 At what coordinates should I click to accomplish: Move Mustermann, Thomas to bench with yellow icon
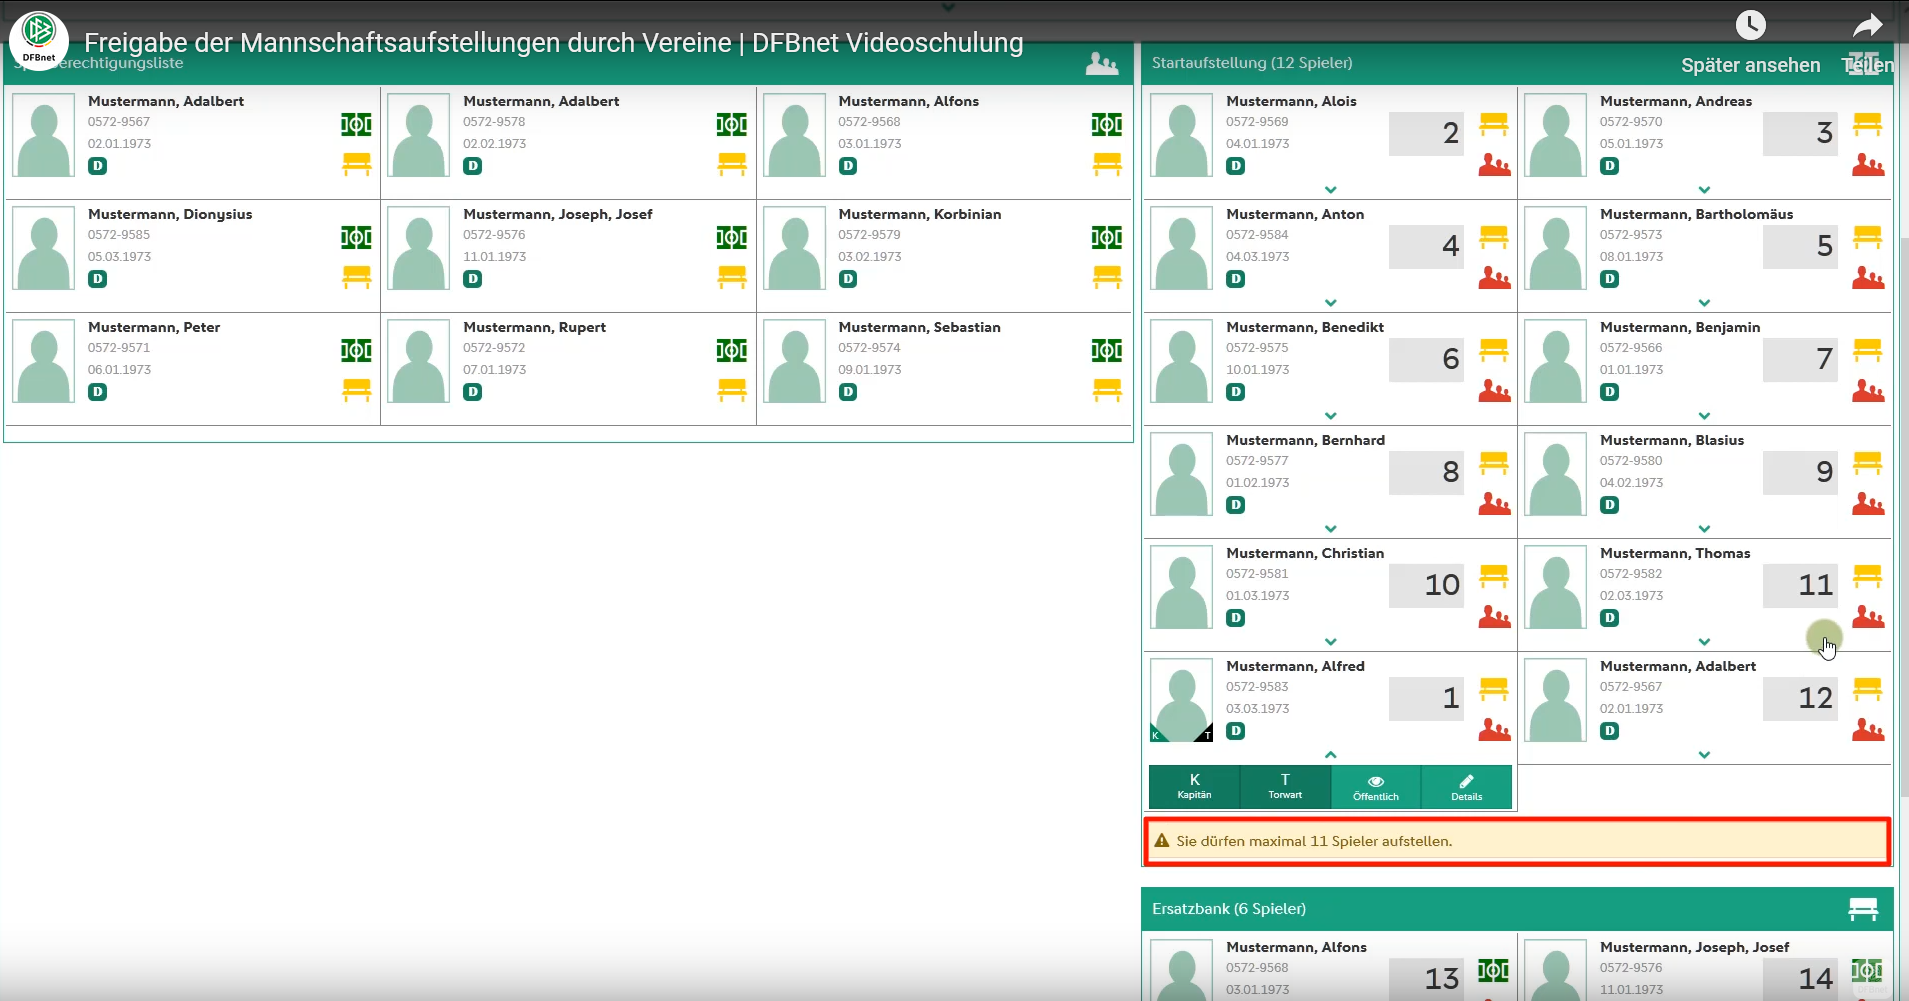[1867, 576]
